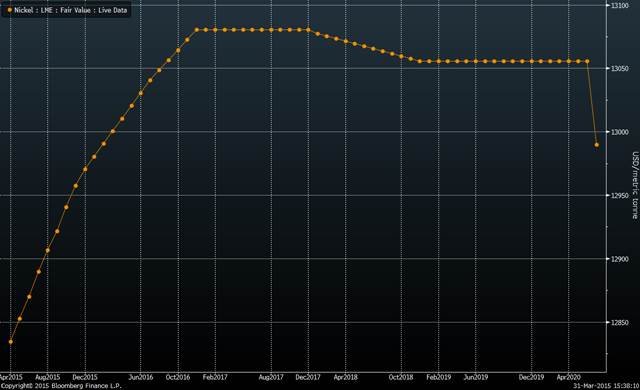This screenshot has height=390, width=640.
Task: Click the Jun2019 x-axis label
Action: [x=476, y=377]
